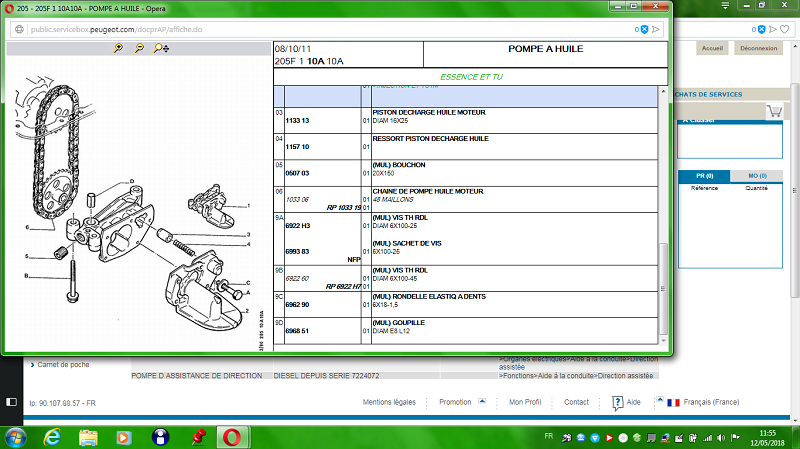This screenshot has width=800, height=449.
Task: Click the magnifier icon with arrows (fit zoom)
Action: 161,48
